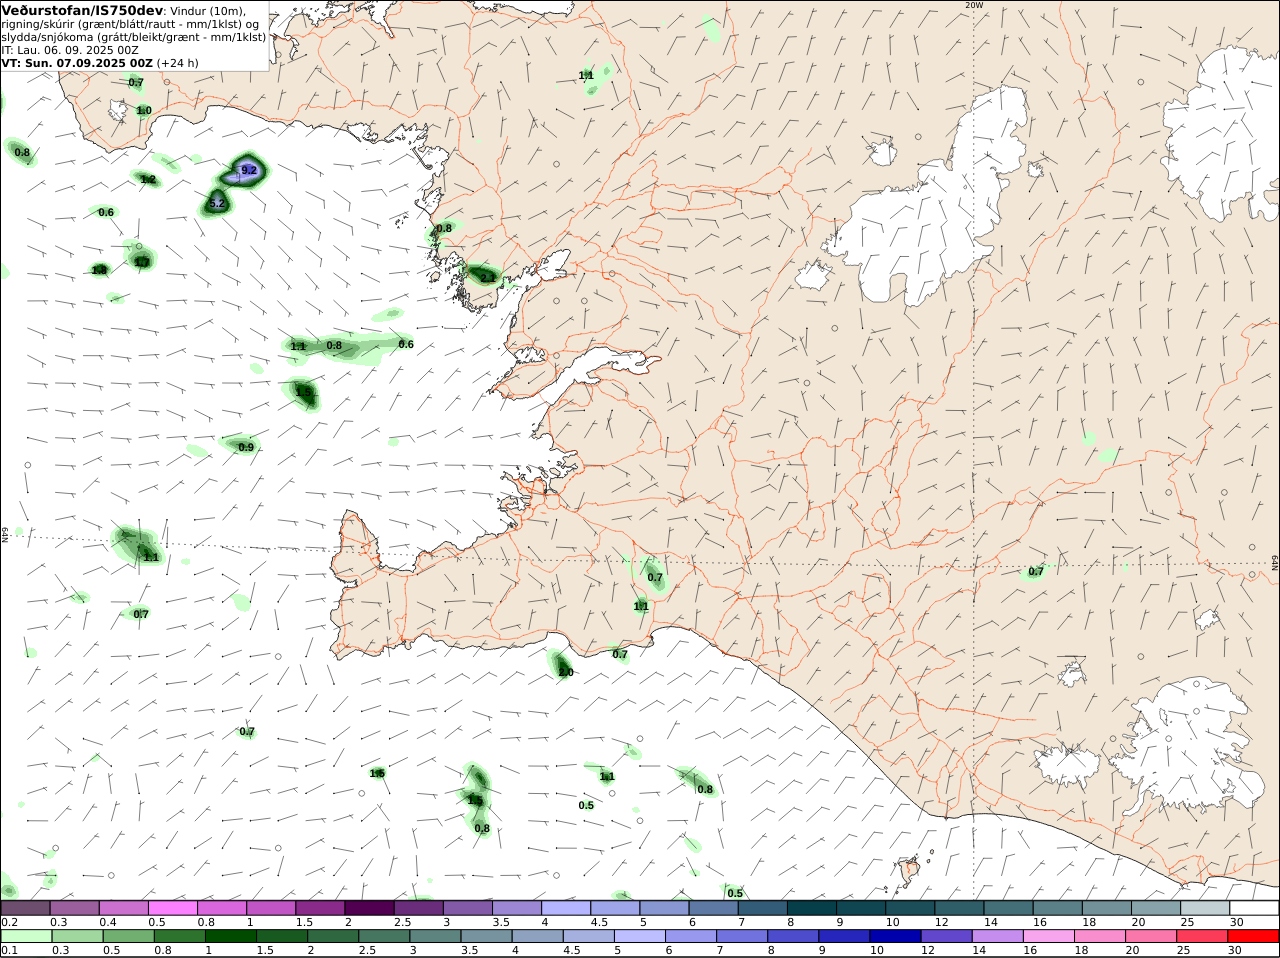
Task: Click the bottom legend swatch between 25 and 30
Action: tap(1202, 936)
